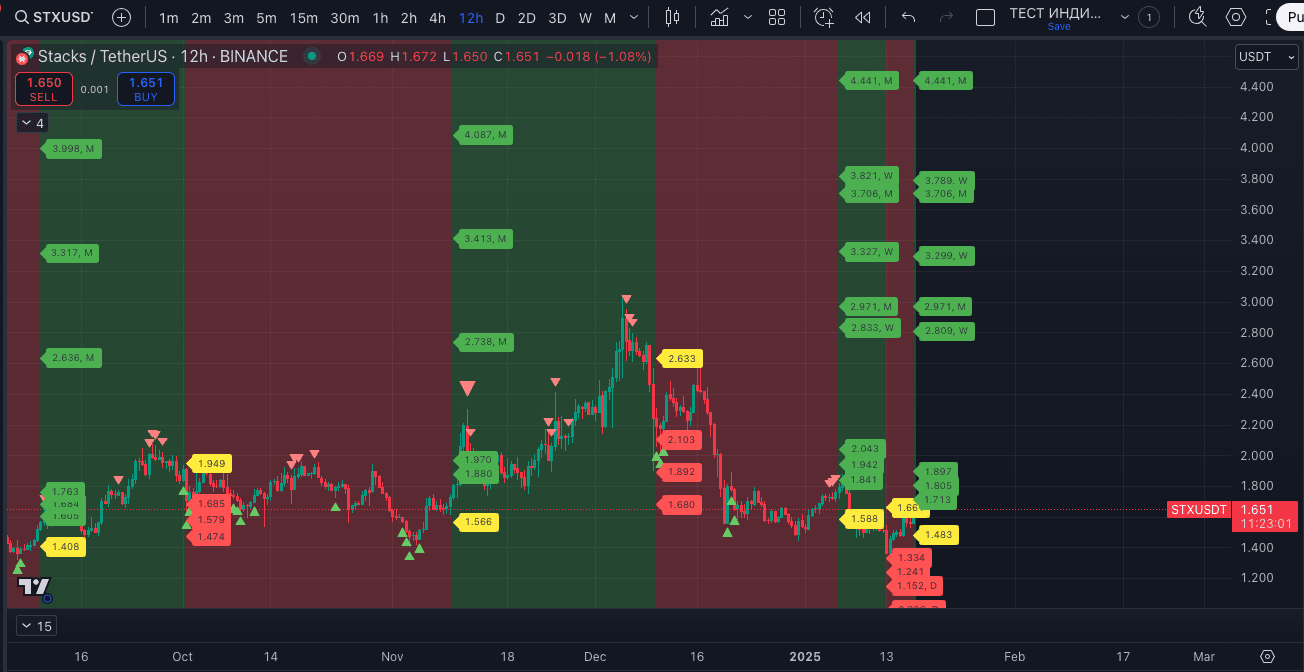Click the yellow 1.949 price label
Image resolution: width=1304 pixels, height=672 pixels.
(x=208, y=464)
